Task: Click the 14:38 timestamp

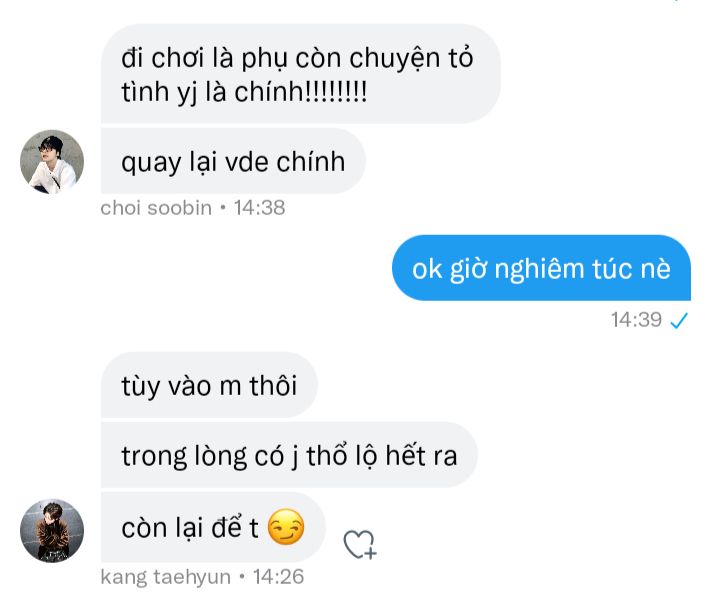Action: 259,208
